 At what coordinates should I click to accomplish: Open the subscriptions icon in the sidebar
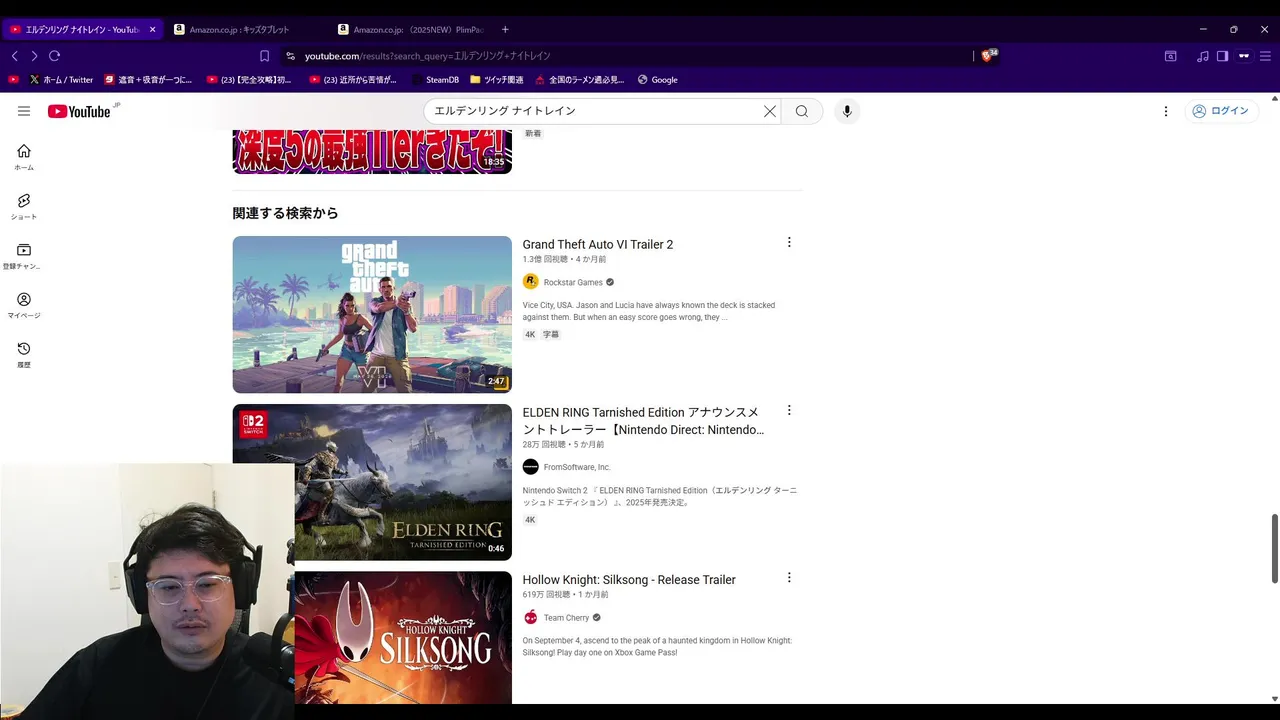click(x=24, y=256)
